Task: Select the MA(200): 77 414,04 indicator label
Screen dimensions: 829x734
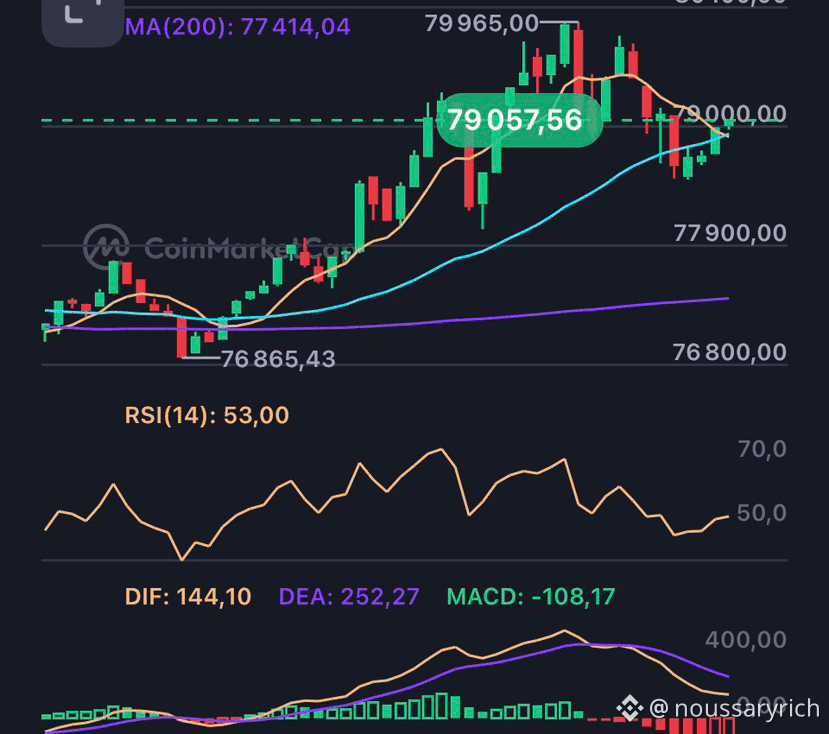Action: (x=237, y=27)
